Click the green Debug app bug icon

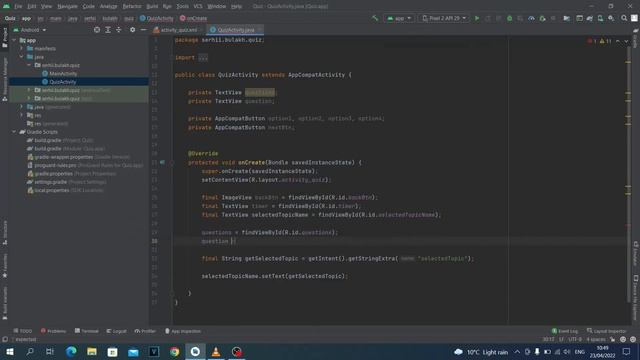(x=509, y=18)
